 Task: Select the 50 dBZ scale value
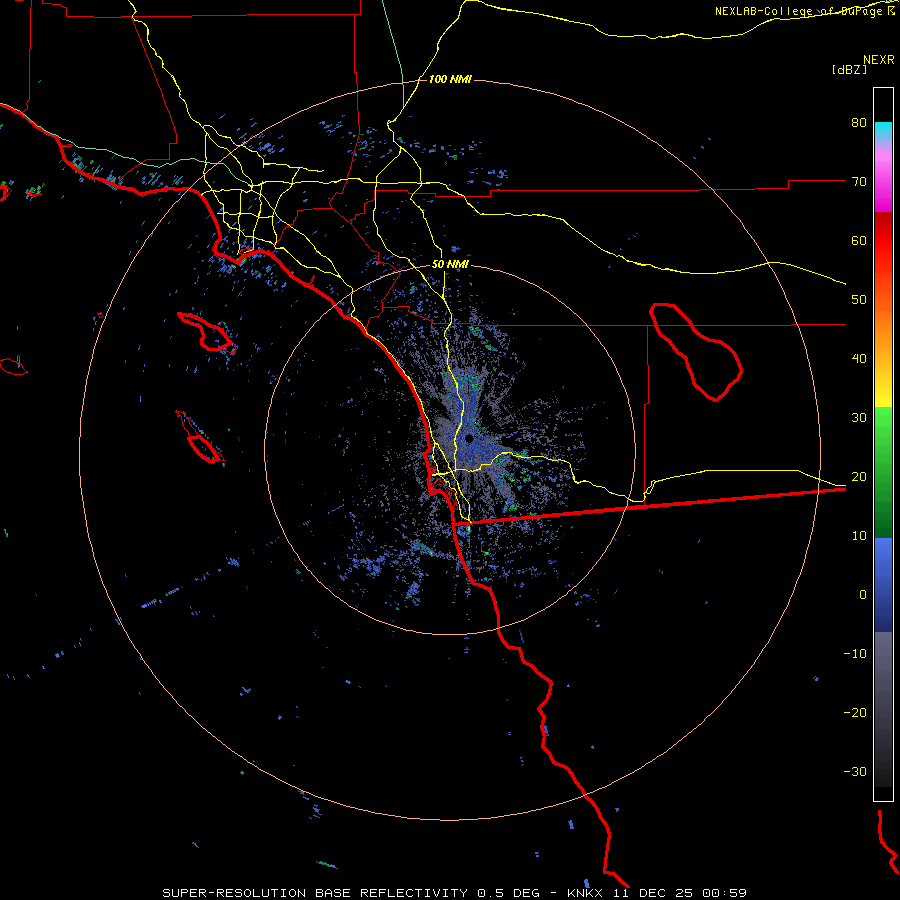859,300
